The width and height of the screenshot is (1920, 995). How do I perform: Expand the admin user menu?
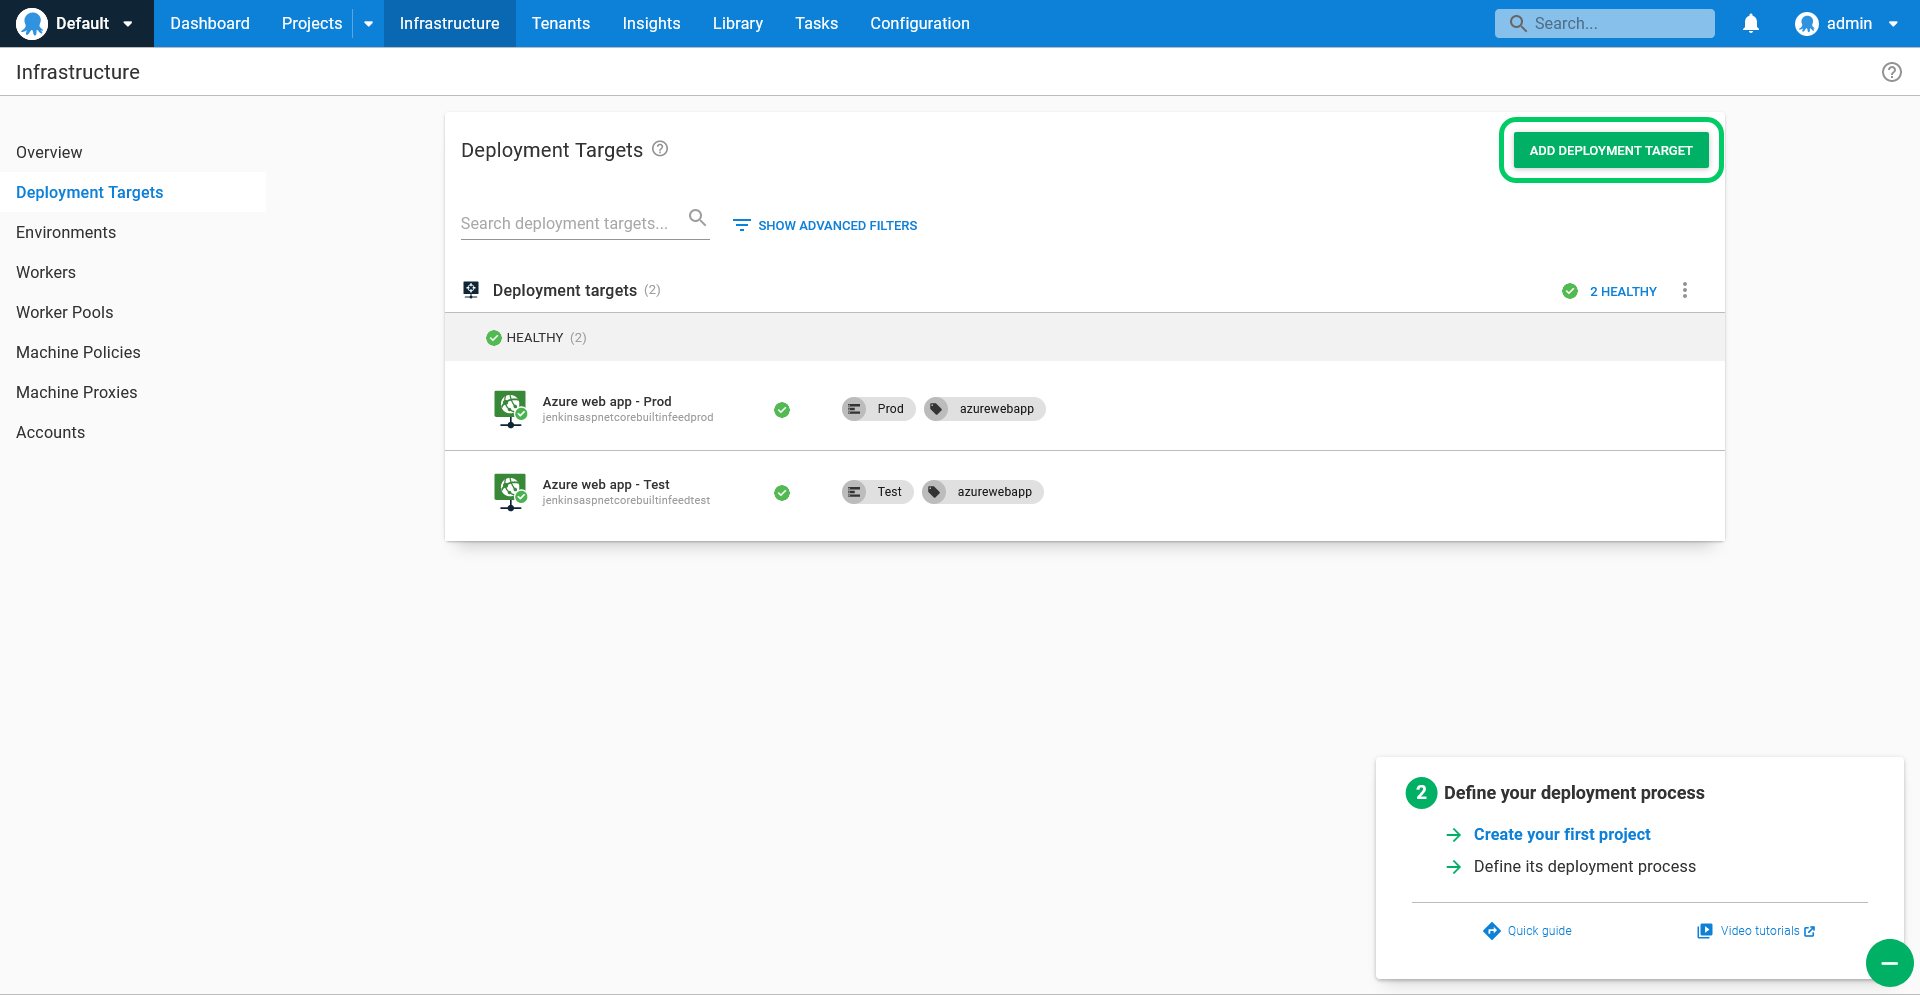click(x=1846, y=23)
